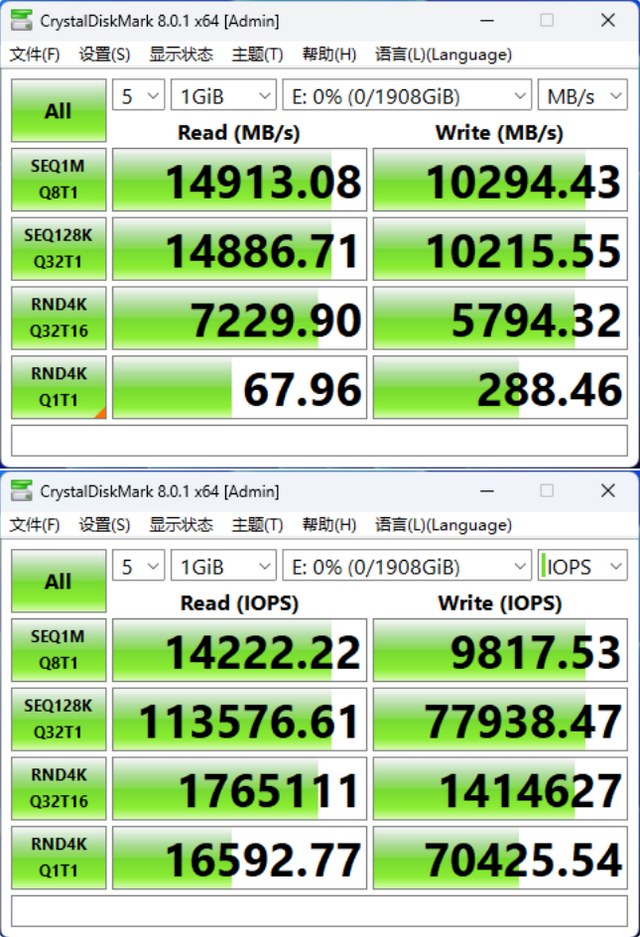The height and width of the screenshot is (937, 640).
Task: Start RND4K Q1T1 test in bottom window
Action: click(59, 858)
